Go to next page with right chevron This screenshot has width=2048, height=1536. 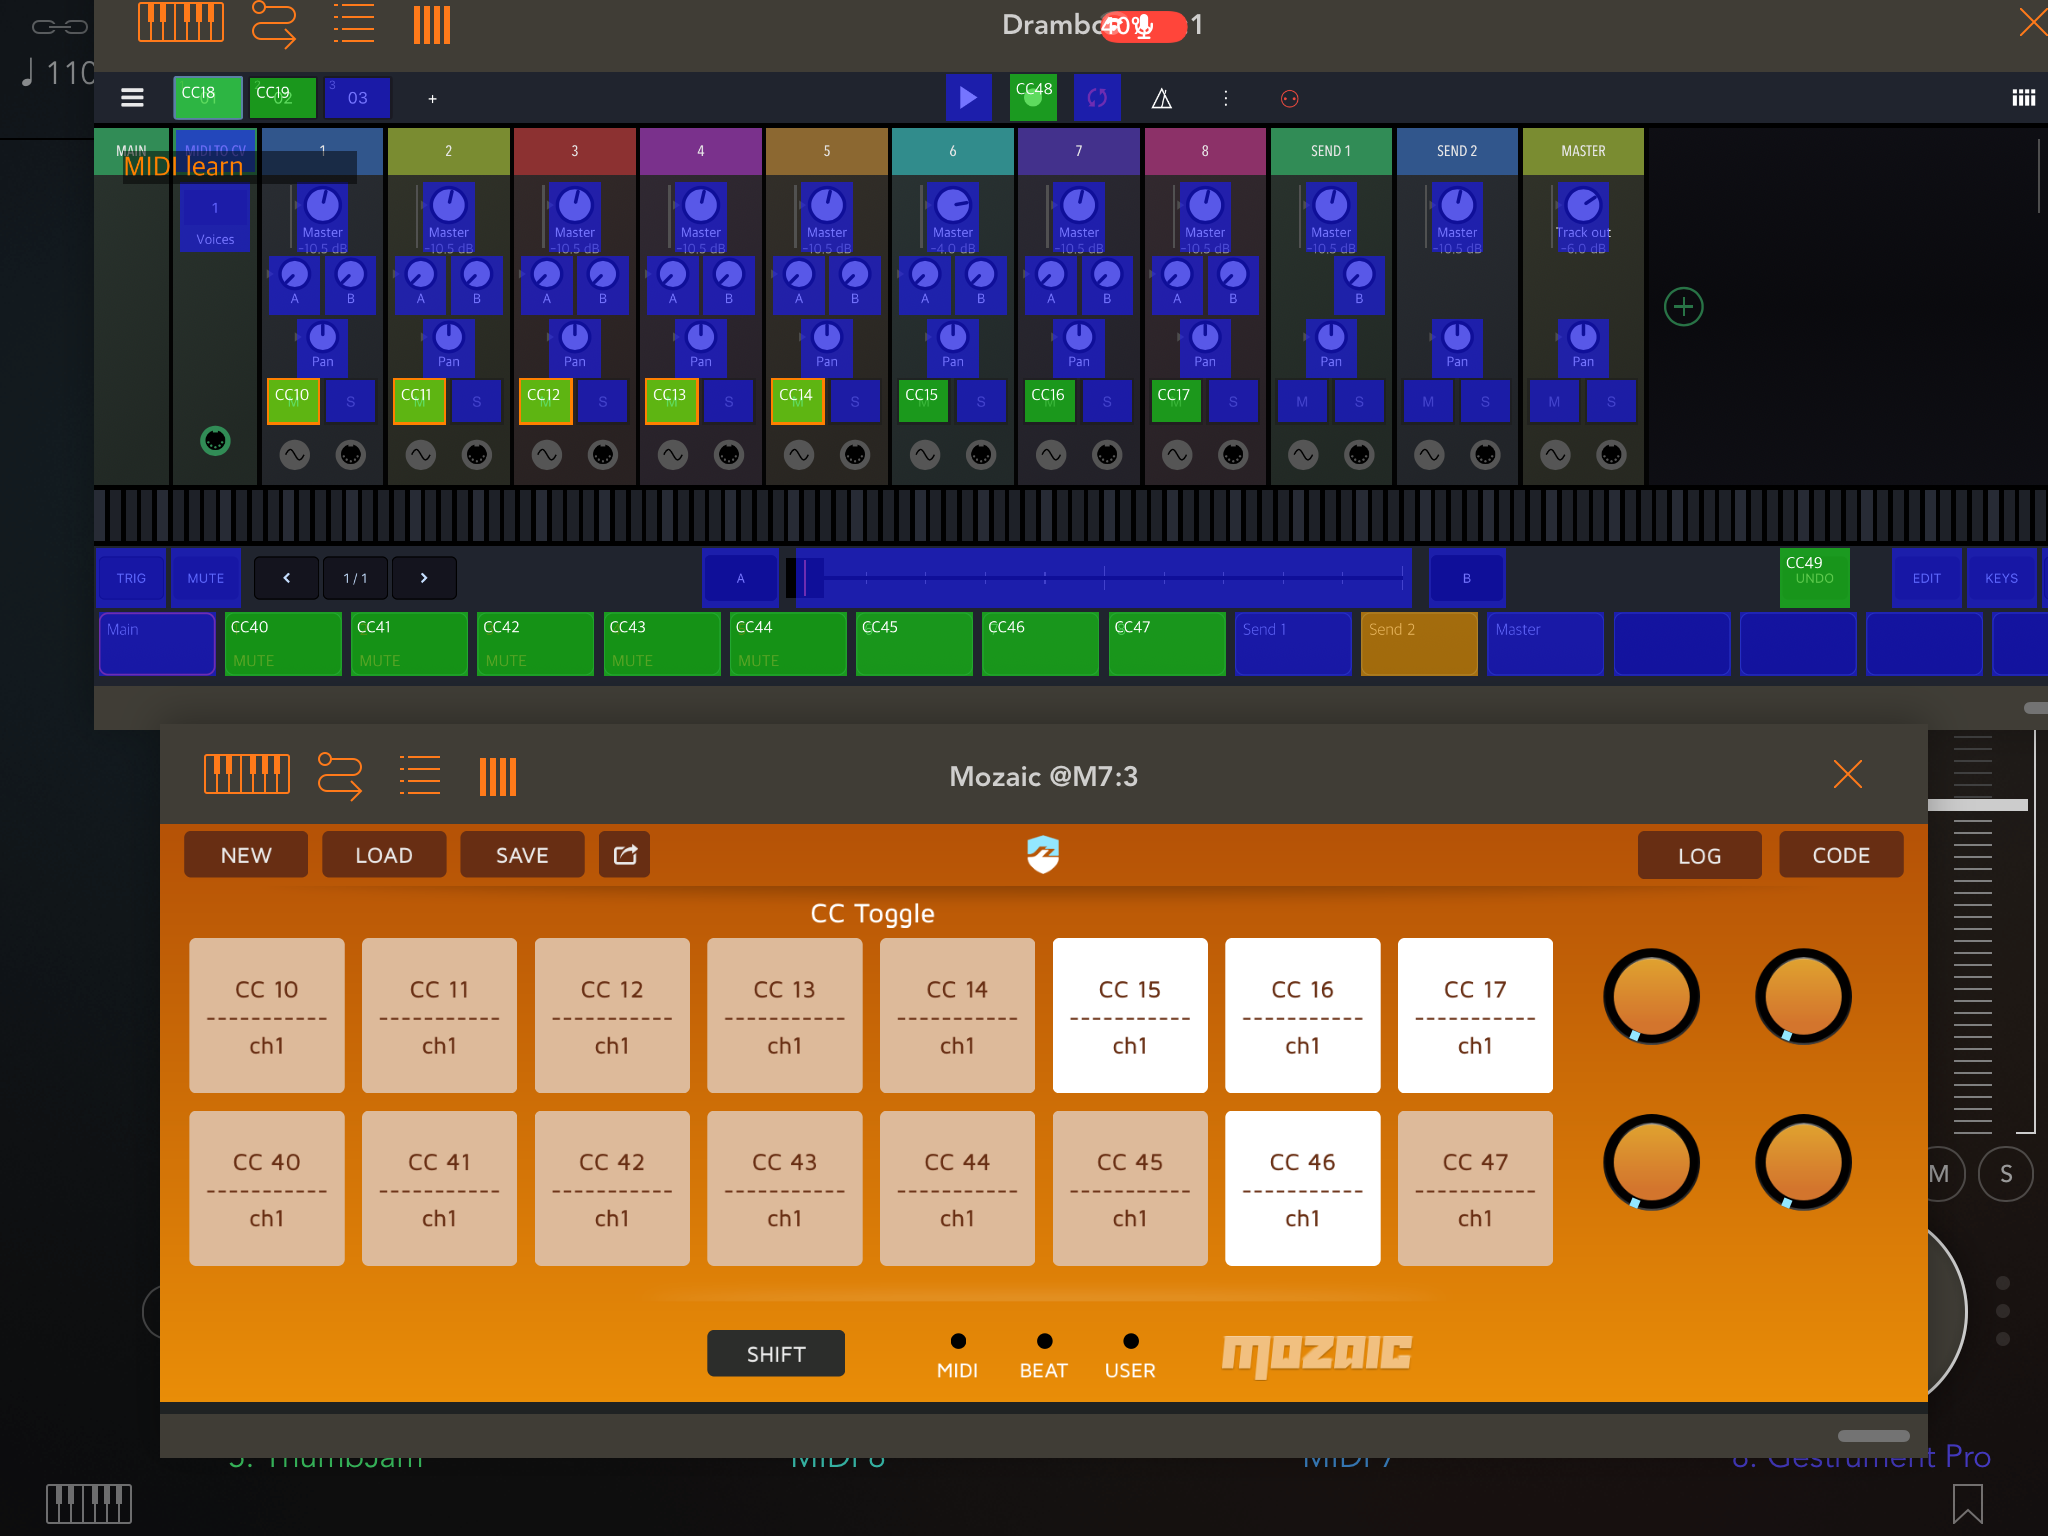coord(424,578)
